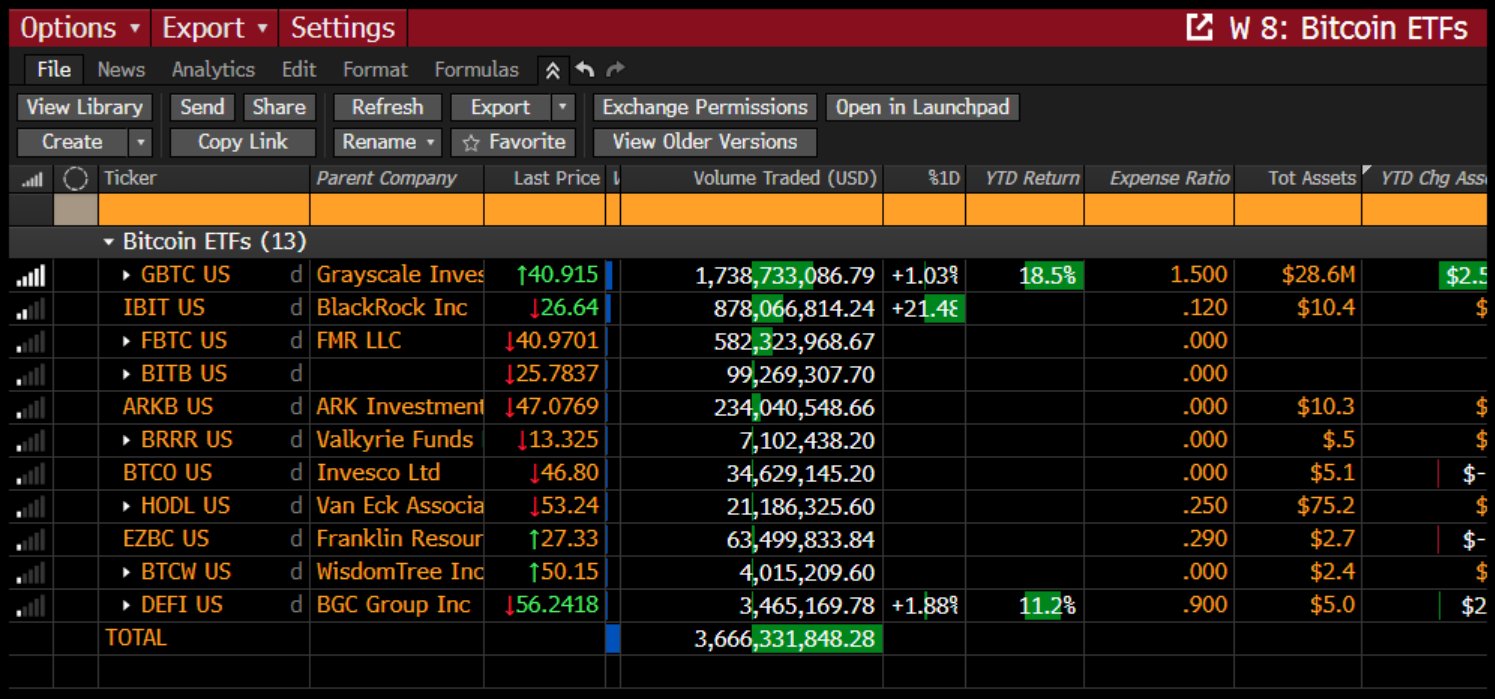1495x699 pixels.
Task: Click the View Library button
Action: [84, 107]
